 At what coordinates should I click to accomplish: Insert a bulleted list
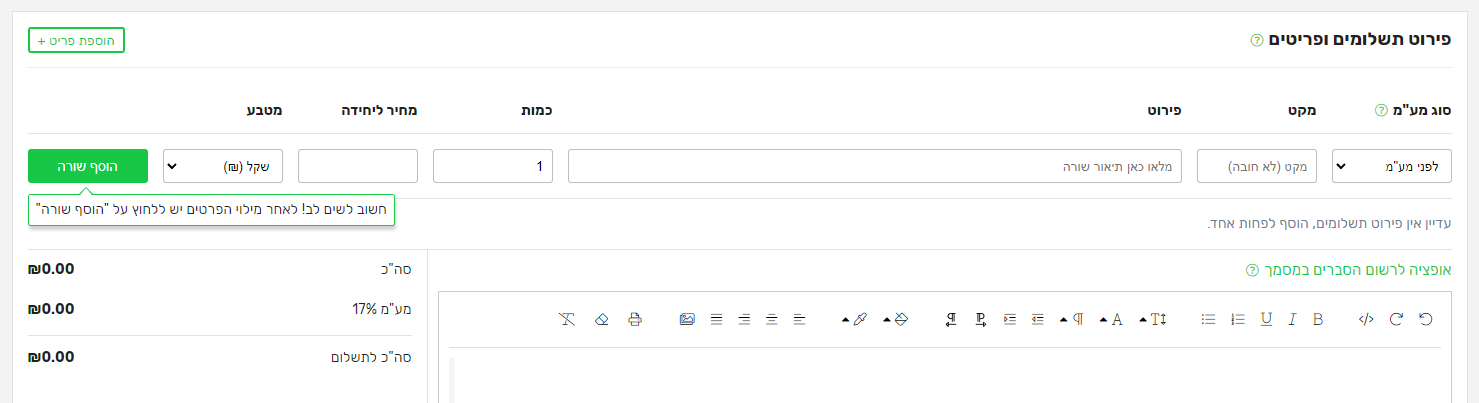coord(1209,319)
